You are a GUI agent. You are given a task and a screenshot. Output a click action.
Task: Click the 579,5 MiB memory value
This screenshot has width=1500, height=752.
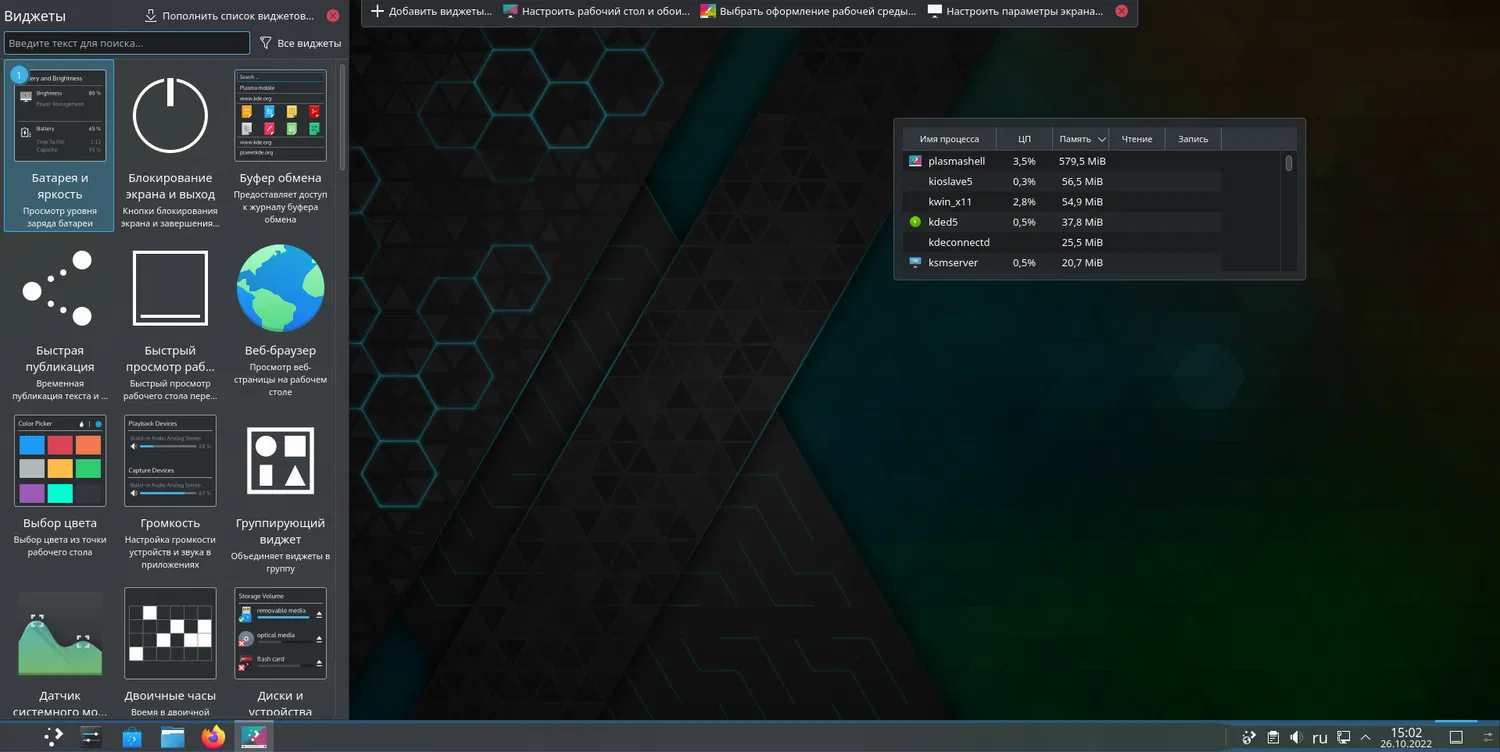(1082, 161)
